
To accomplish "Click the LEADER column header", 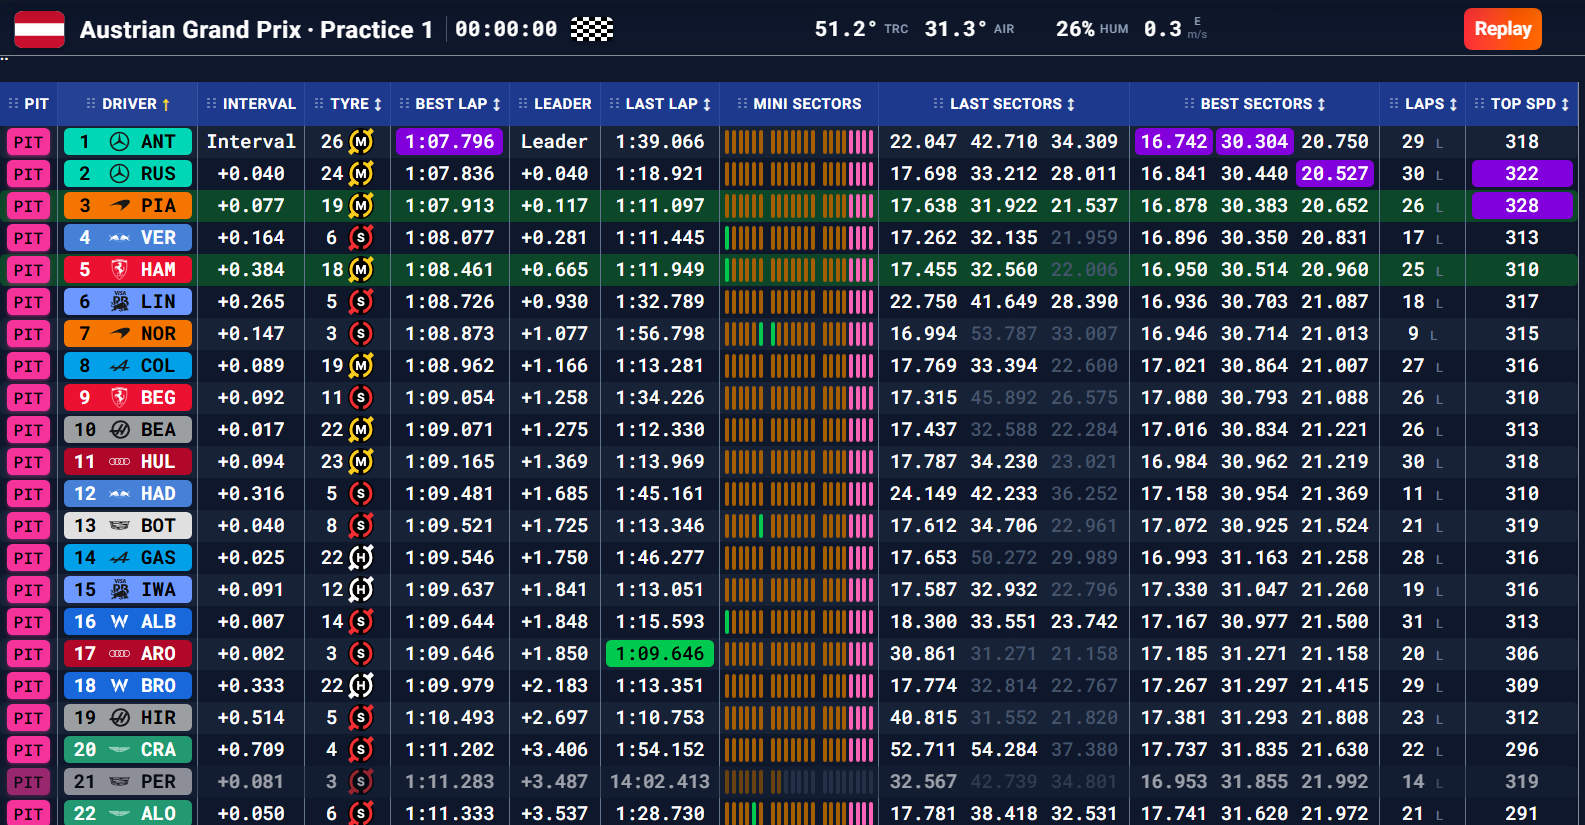I will coord(562,104).
